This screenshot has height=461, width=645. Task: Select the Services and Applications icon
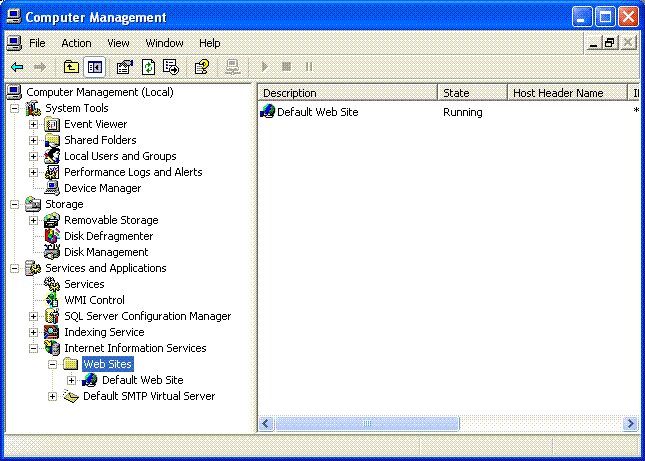[33, 268]
